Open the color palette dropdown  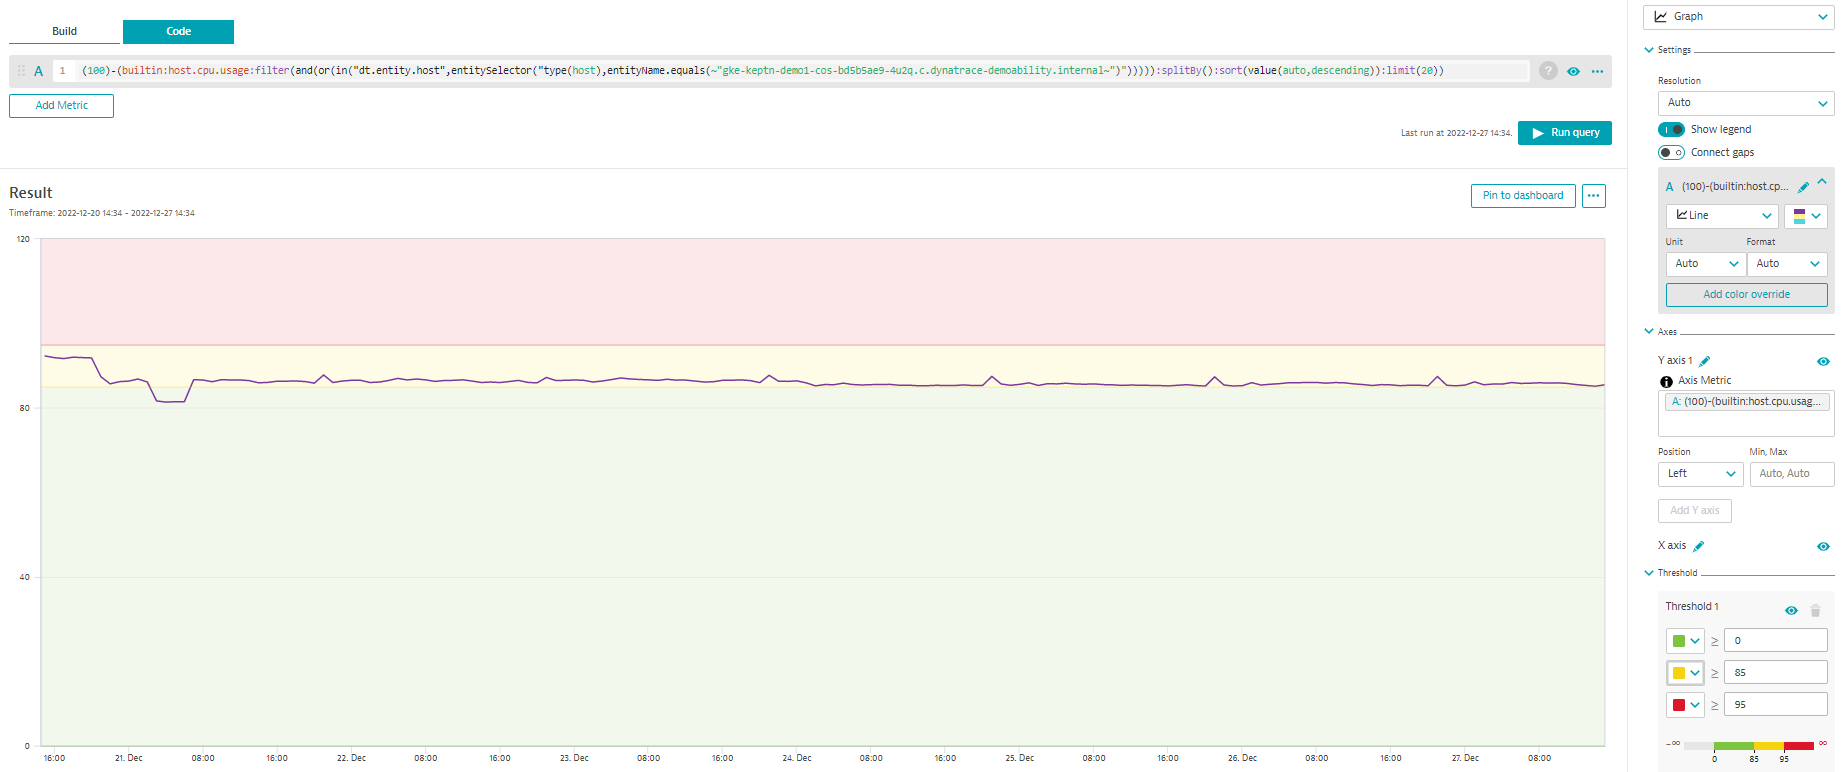click(1806, 216)
